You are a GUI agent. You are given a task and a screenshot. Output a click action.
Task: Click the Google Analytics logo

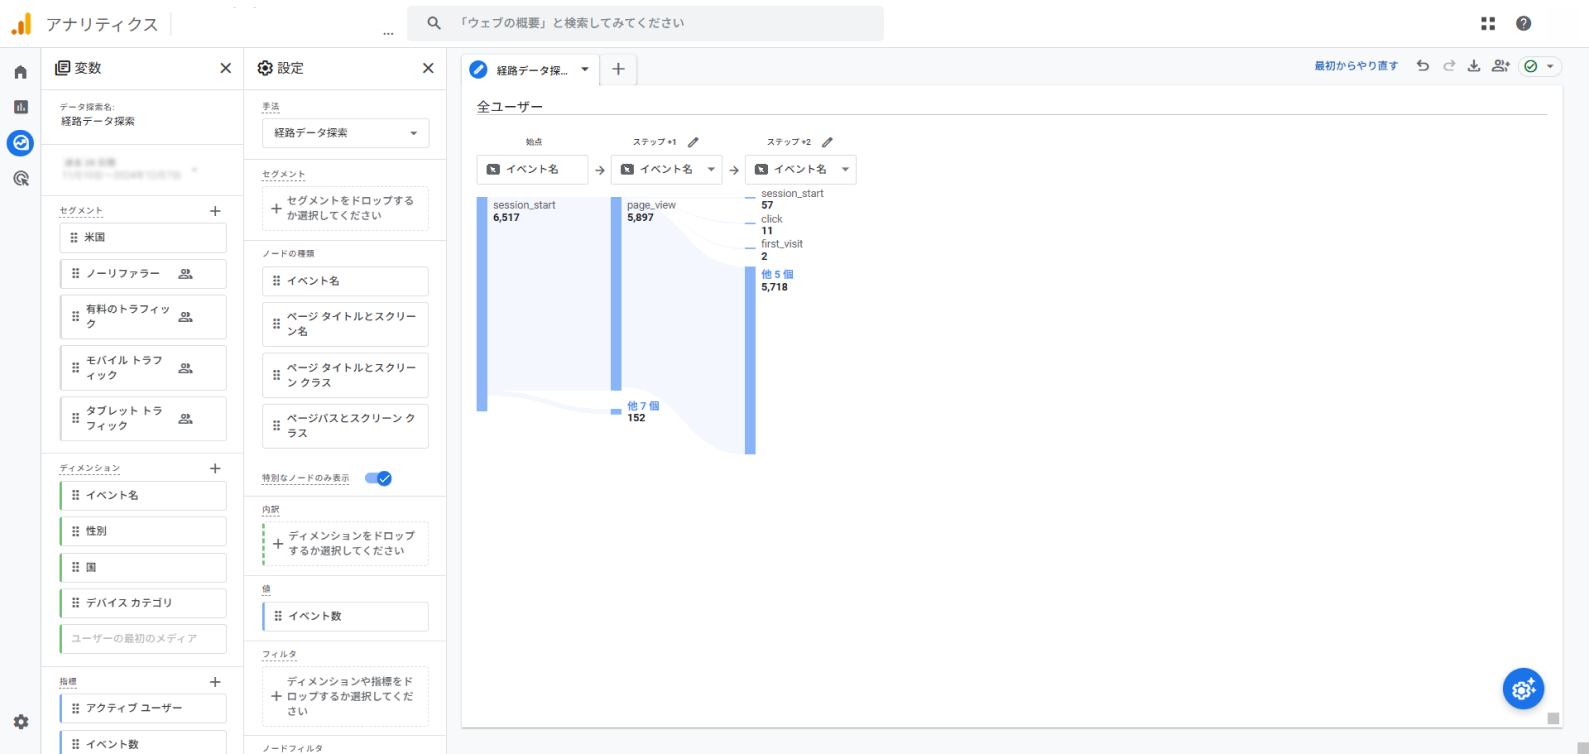tap(21, 24)
